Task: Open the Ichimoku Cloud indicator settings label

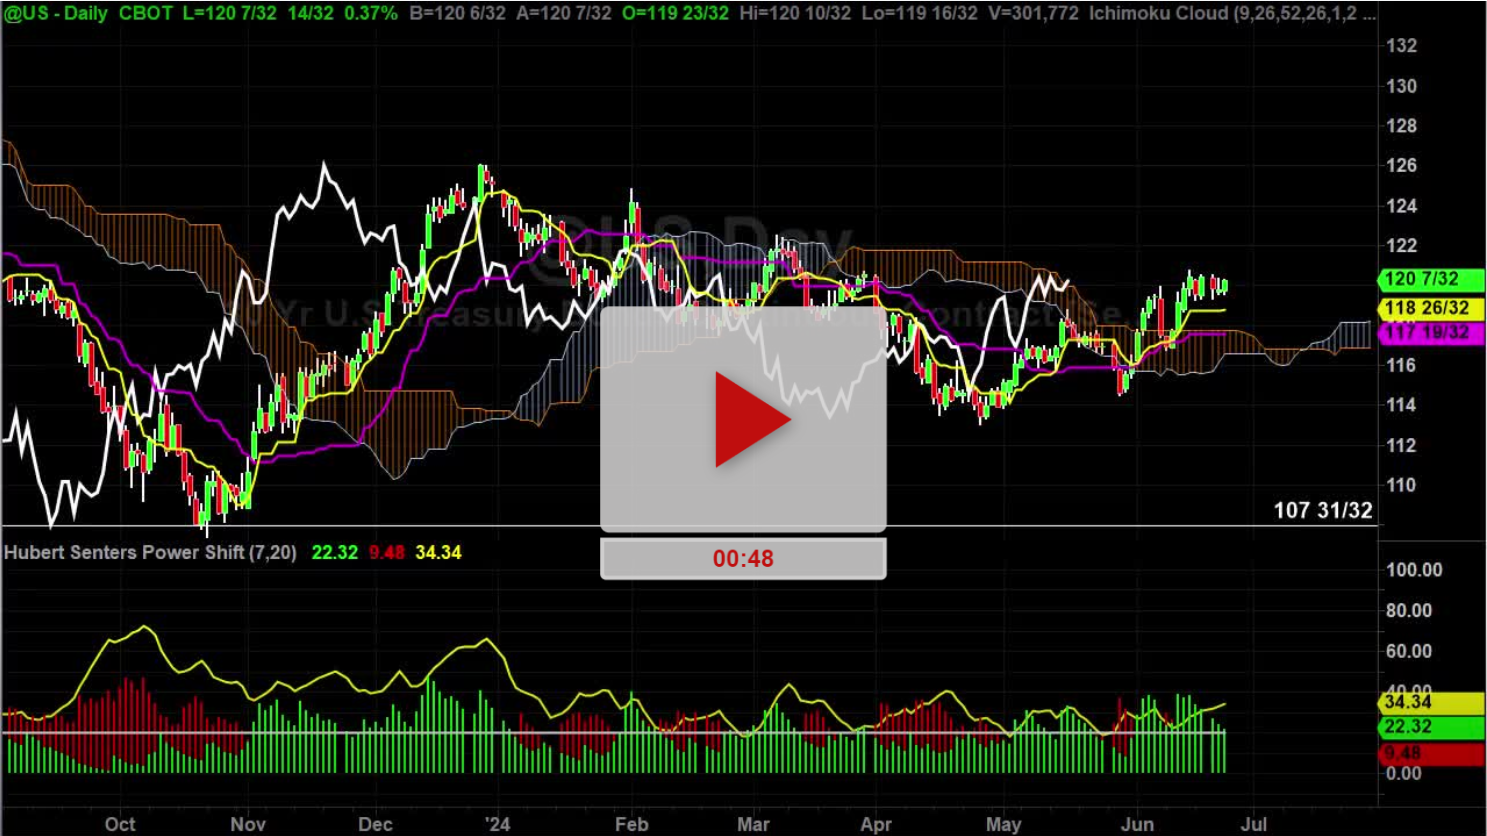Action: [x=1232, y=14]
